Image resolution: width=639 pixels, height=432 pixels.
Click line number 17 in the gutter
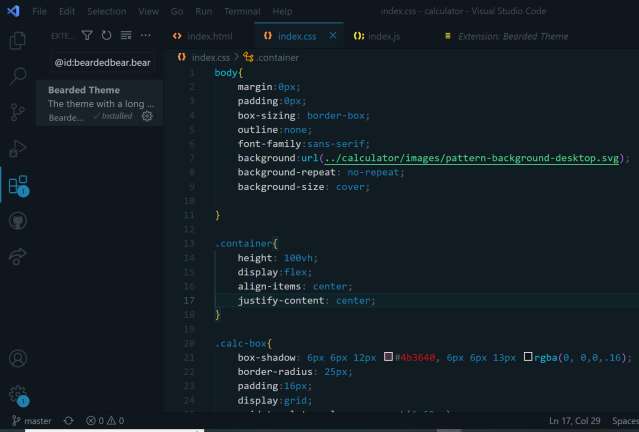[189, 300]
